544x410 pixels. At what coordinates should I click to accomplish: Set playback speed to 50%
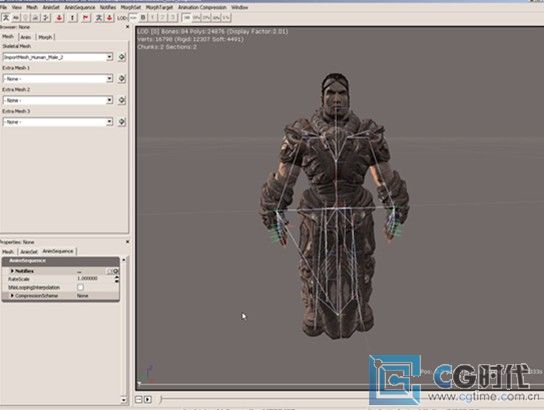click(x=196, y=17)
